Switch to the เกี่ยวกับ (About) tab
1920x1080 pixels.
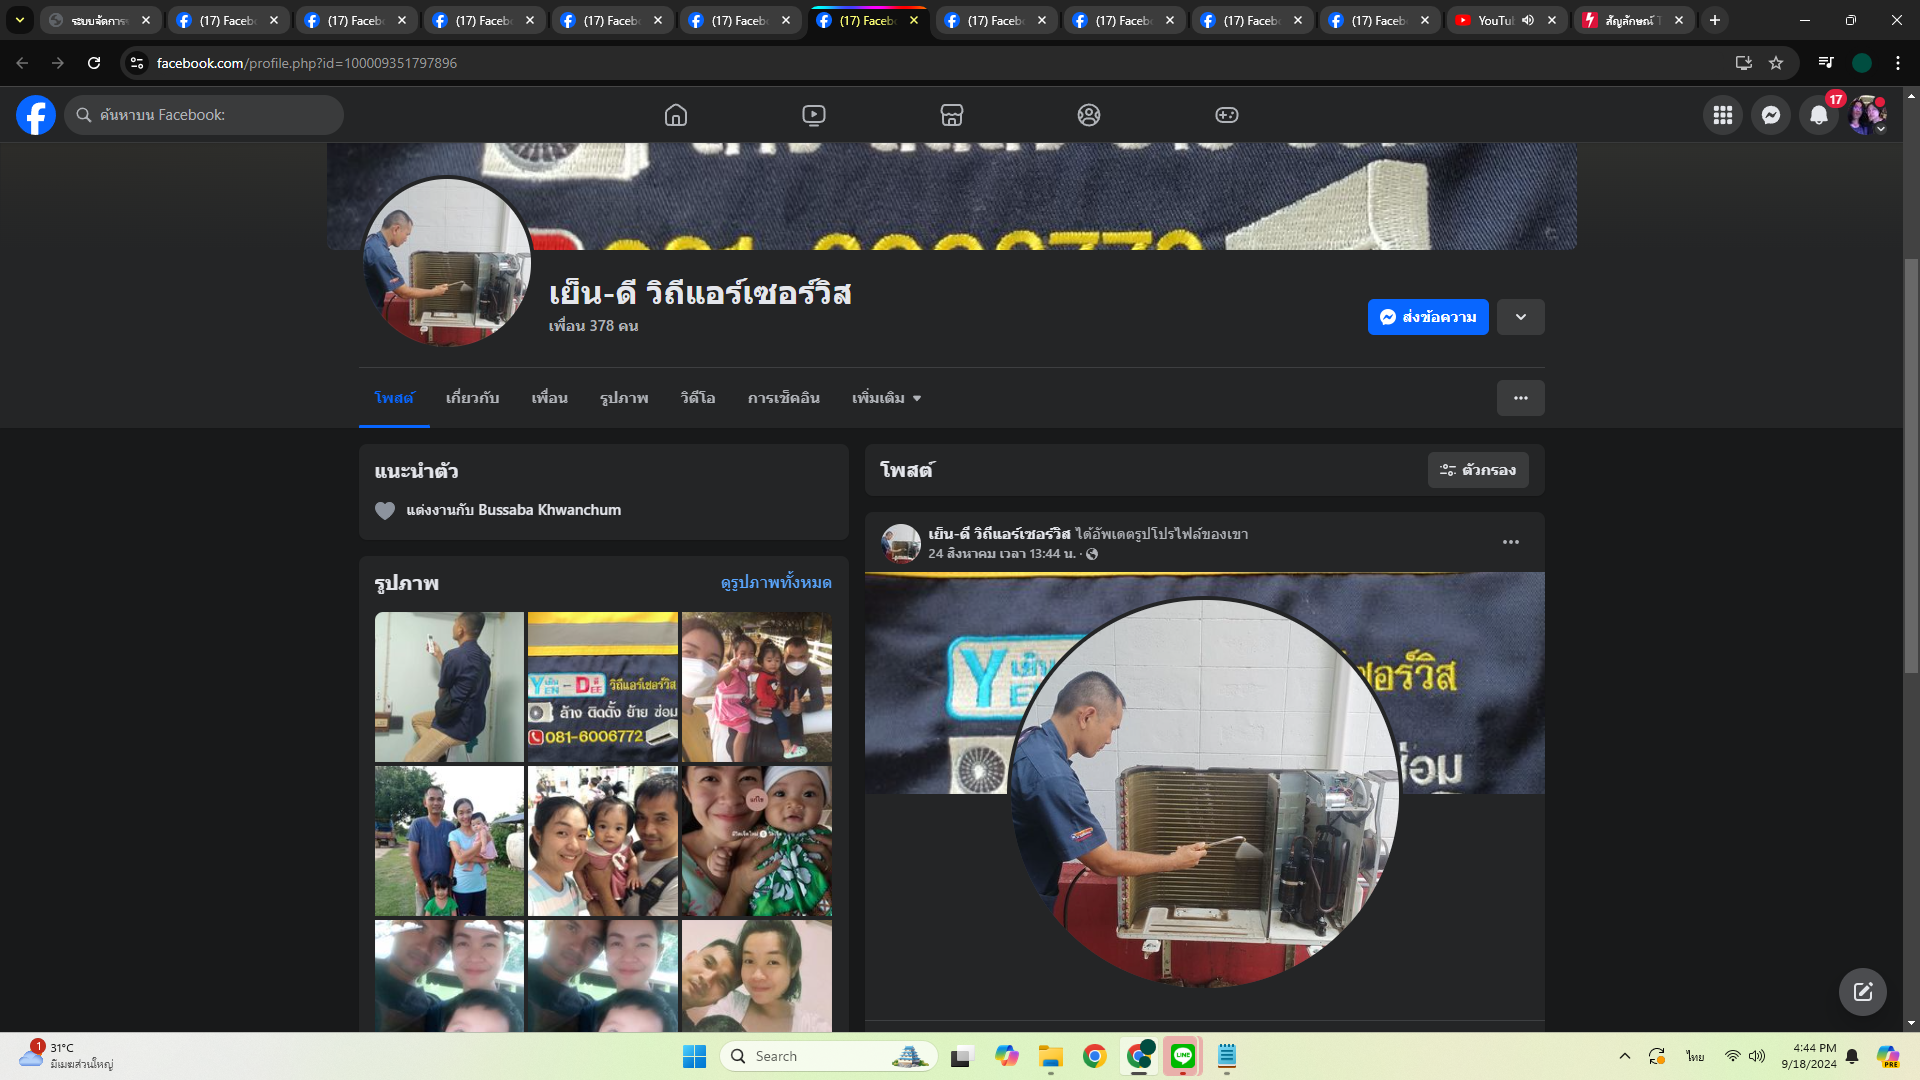472,398
